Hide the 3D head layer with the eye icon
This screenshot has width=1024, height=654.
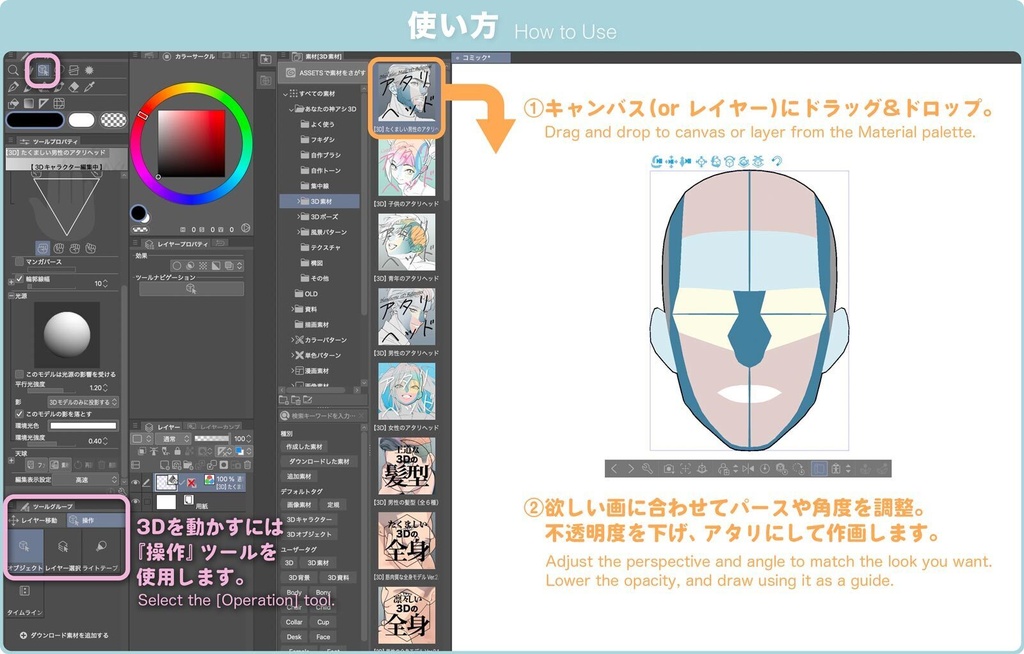pyautogui.click(x=135, y=483)
